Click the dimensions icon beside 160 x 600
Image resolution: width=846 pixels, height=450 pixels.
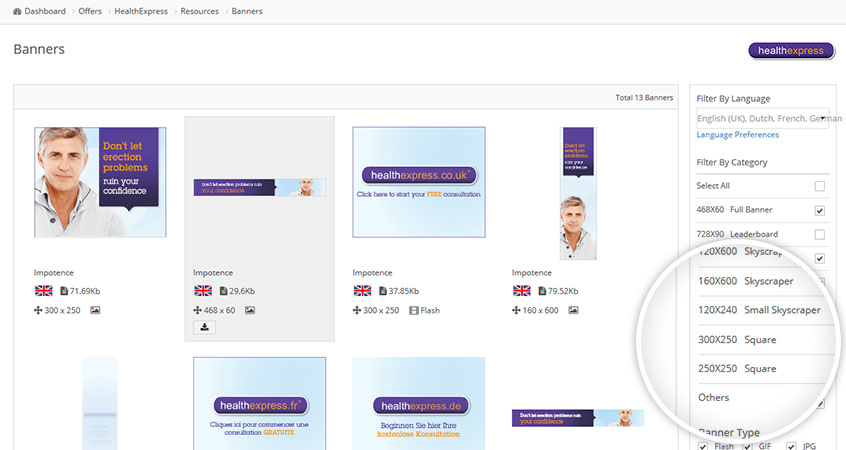point(517,311)
